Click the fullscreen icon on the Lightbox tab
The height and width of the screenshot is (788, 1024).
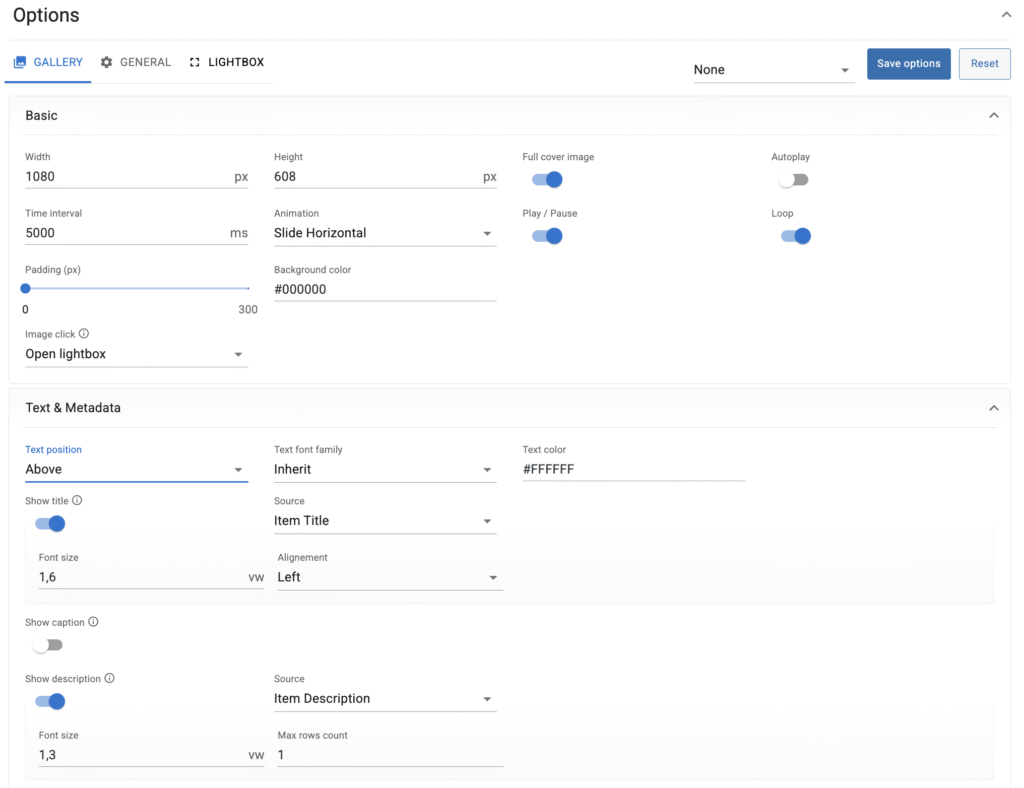(x=195, y=62)
